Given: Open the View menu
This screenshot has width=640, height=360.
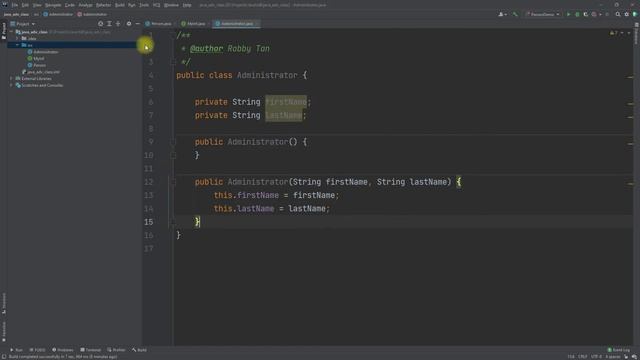Looking at the screenshot, I should coord(37,5).
